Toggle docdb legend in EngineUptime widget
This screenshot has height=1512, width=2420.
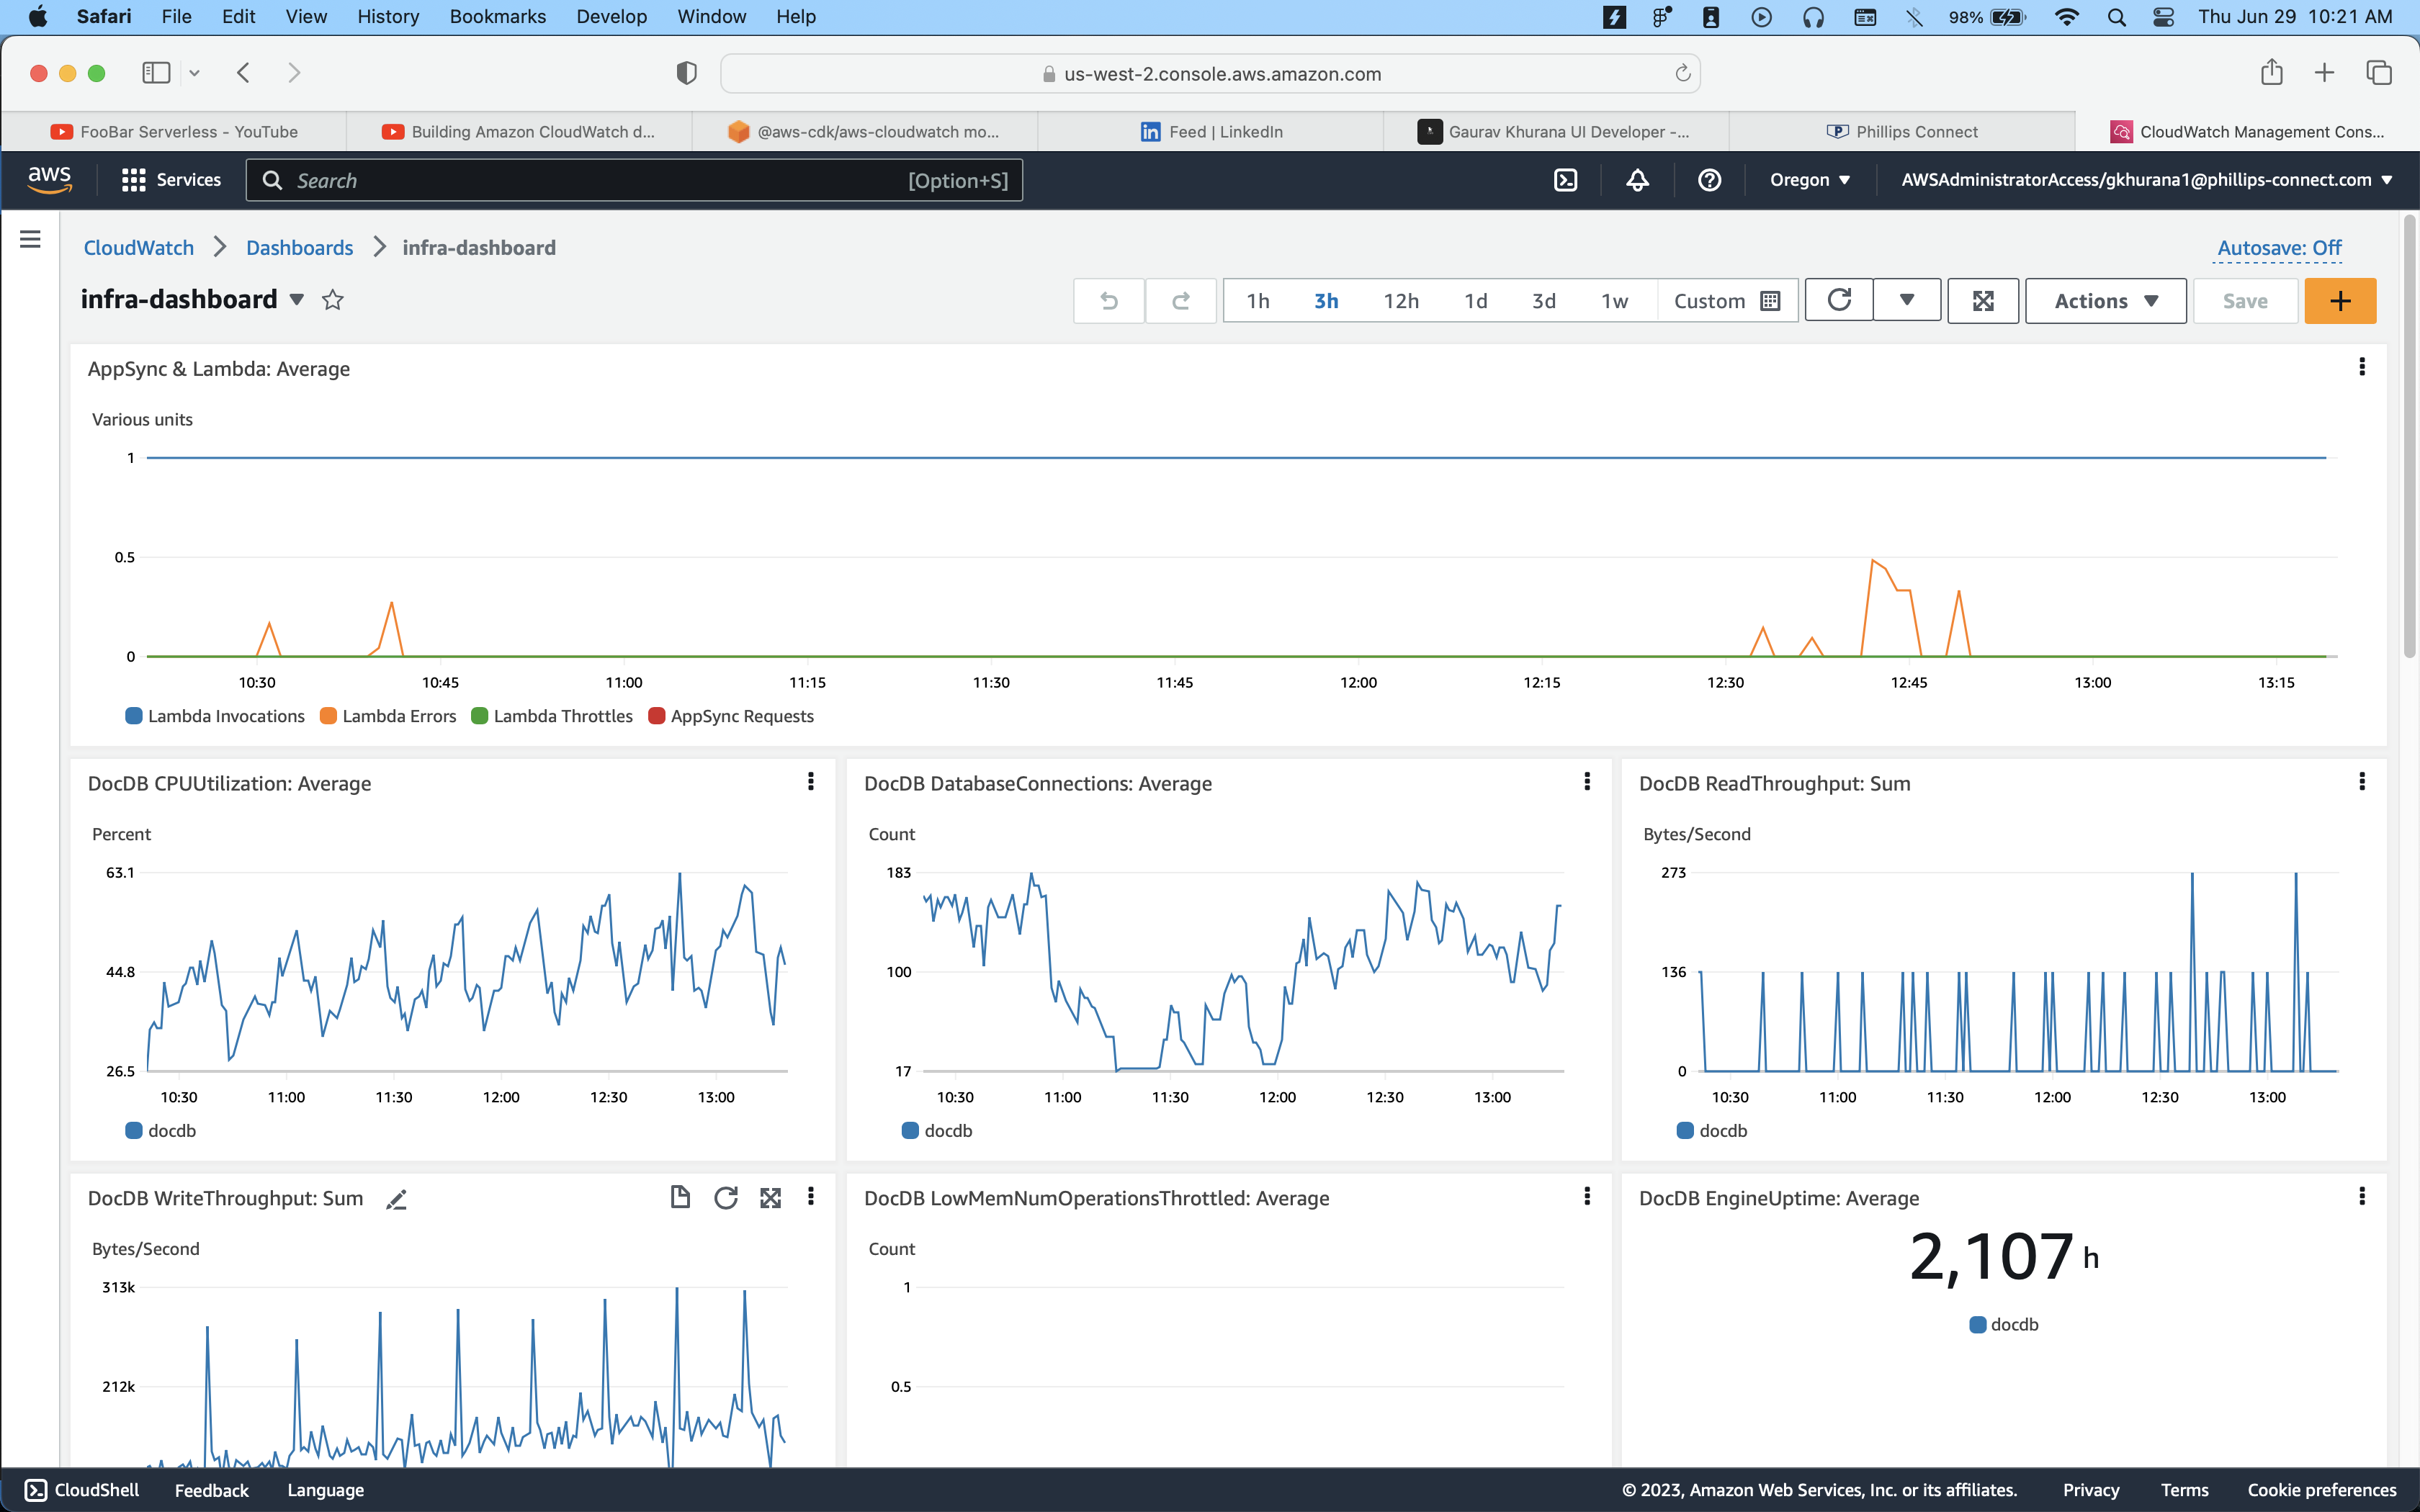point(2003,1325)
